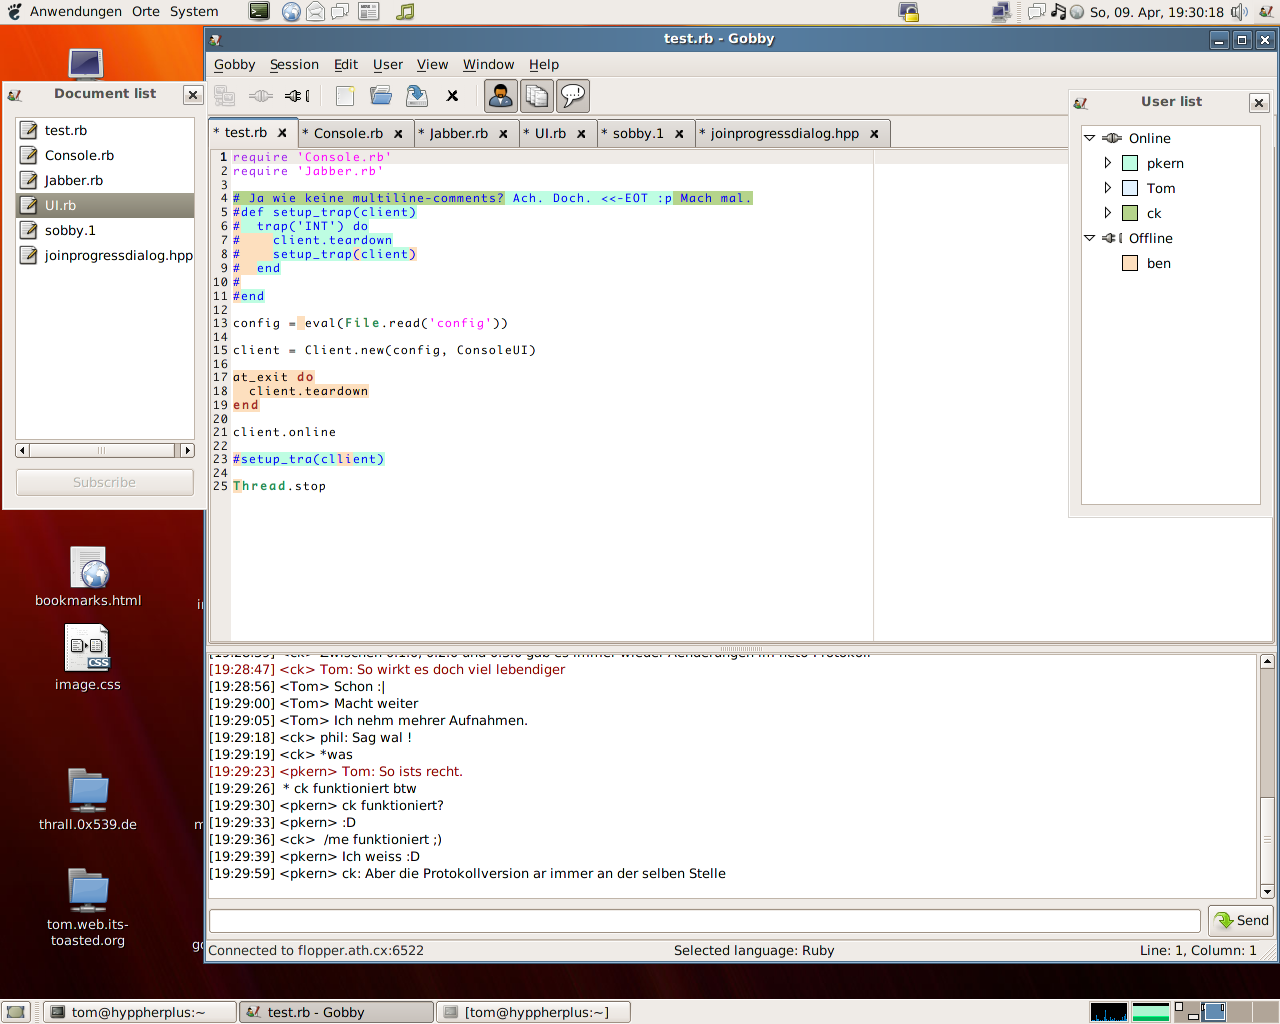Expand user pkern in user list
The image size is (1280, 1024).
(1107, 163)
